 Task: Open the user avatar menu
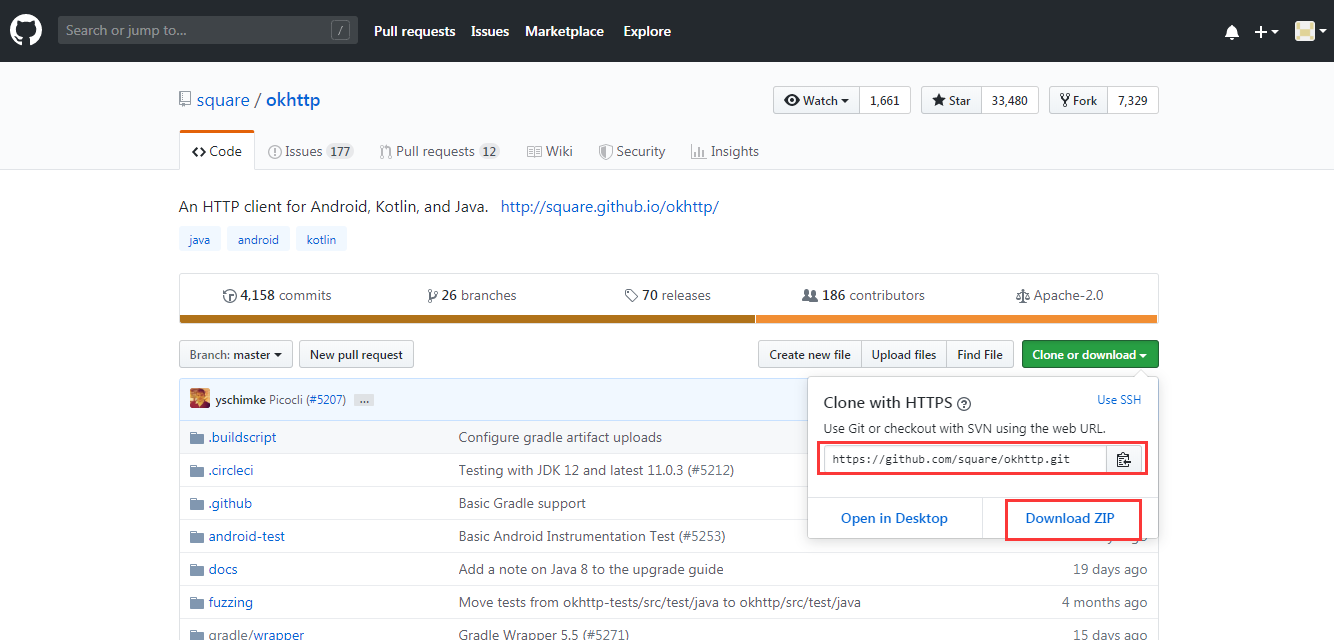tap(1309, 31)
